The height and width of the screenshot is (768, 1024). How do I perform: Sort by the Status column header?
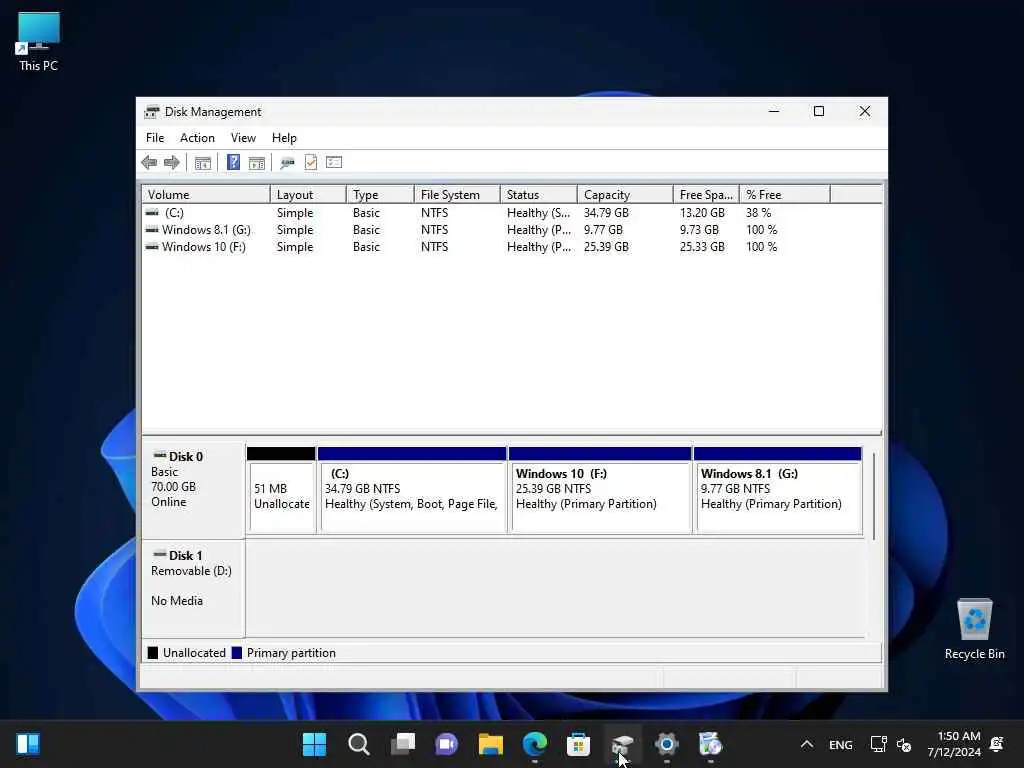coord(539,195)
